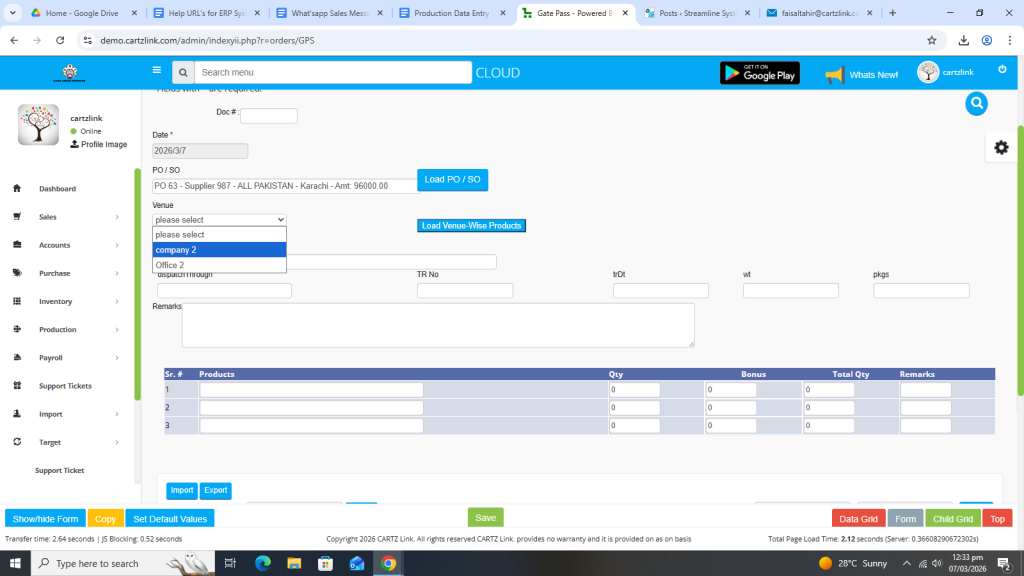Click the green Save button
This screenshot has height=576, width=1024.
485,518
